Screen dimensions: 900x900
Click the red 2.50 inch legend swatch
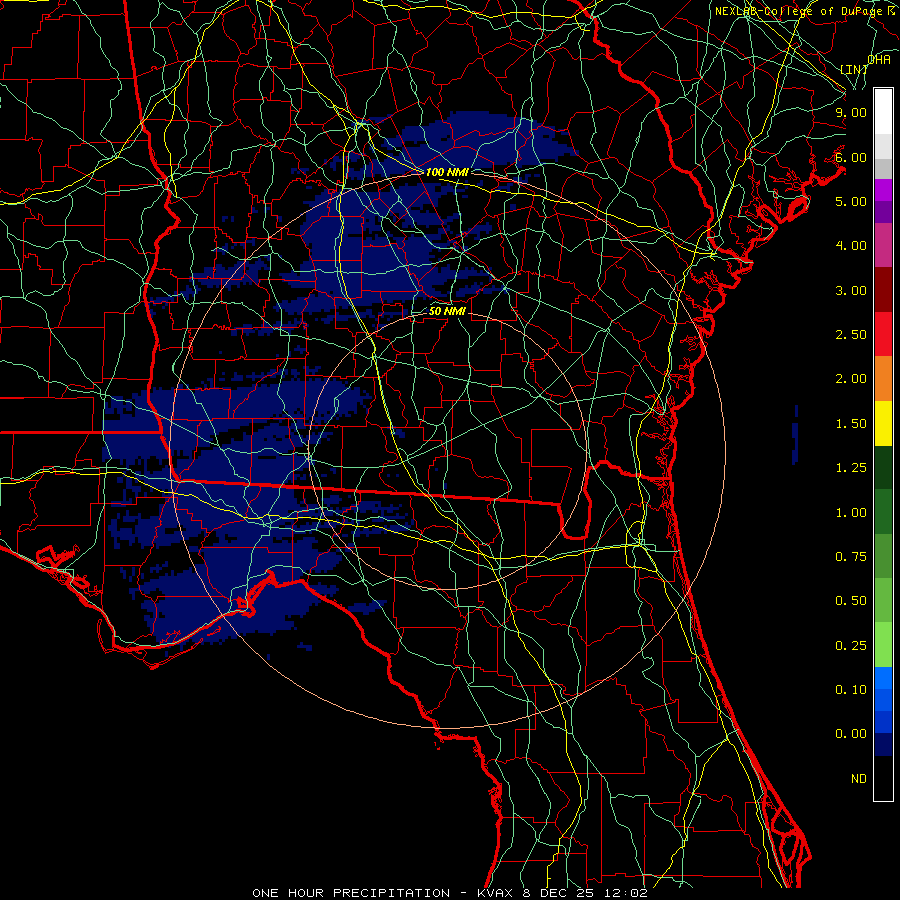coord(883,334)
